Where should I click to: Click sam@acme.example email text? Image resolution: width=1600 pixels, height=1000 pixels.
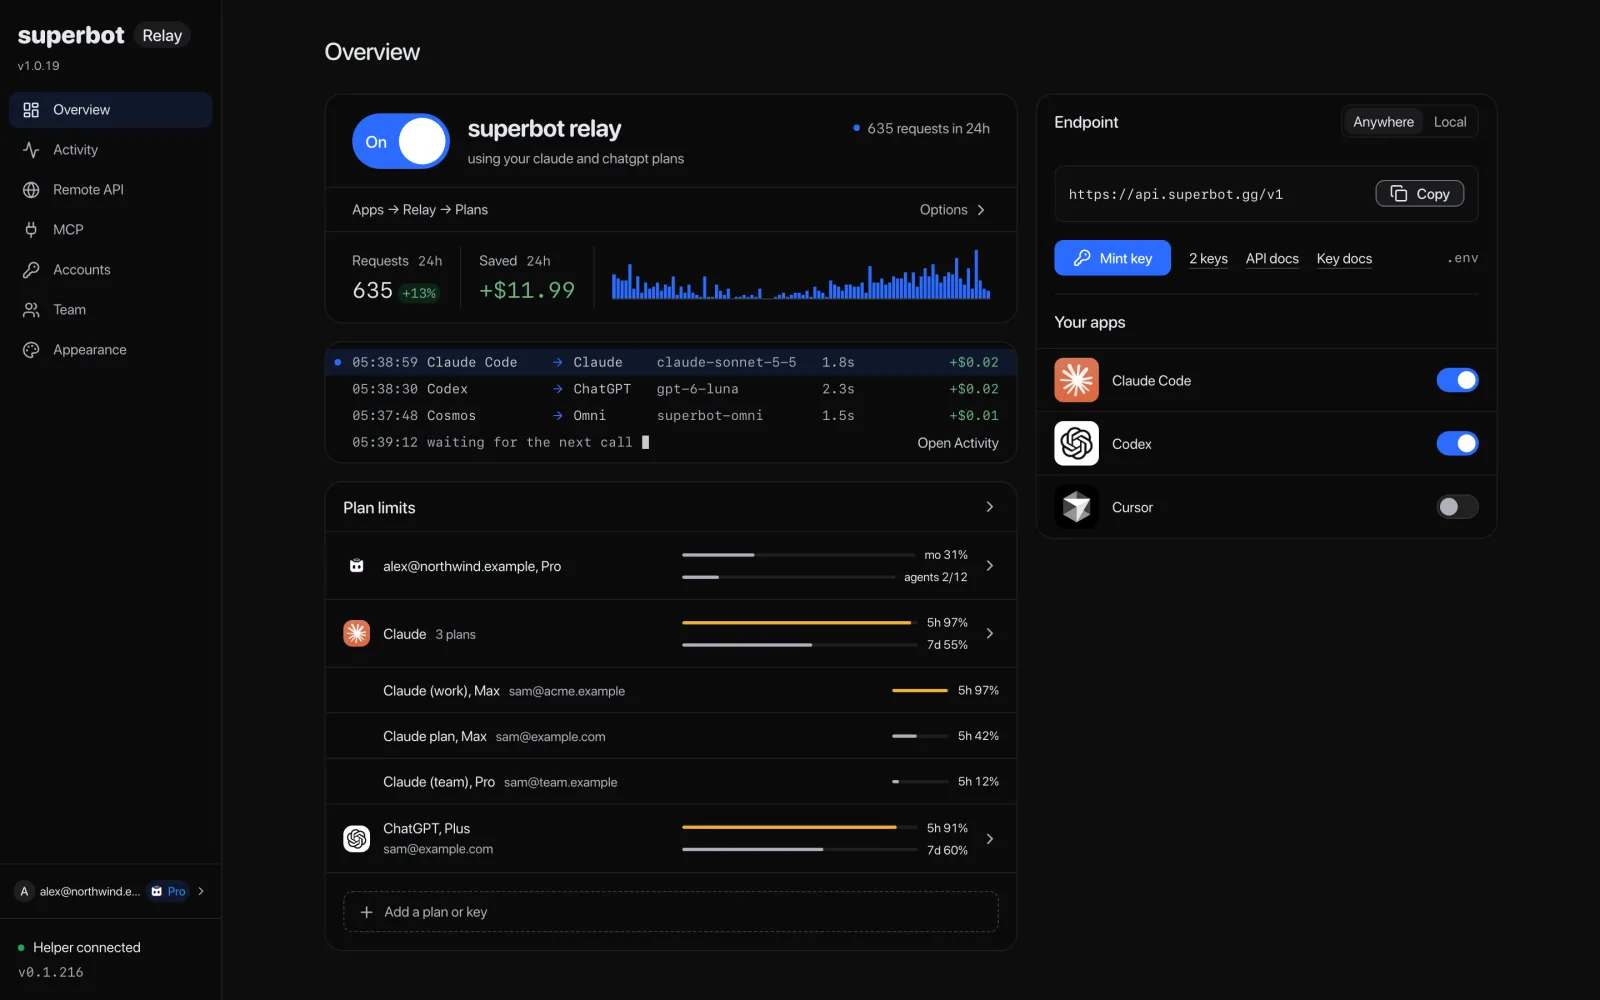coord(566,691)
